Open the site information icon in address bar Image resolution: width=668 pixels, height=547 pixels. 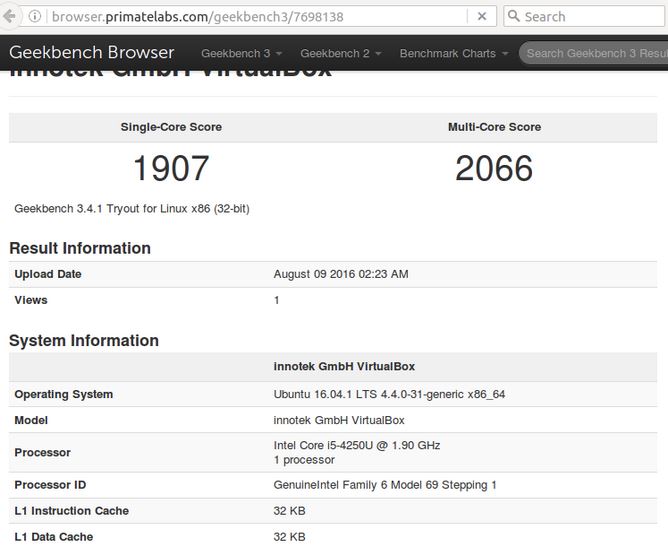click(x=35, y=16)
